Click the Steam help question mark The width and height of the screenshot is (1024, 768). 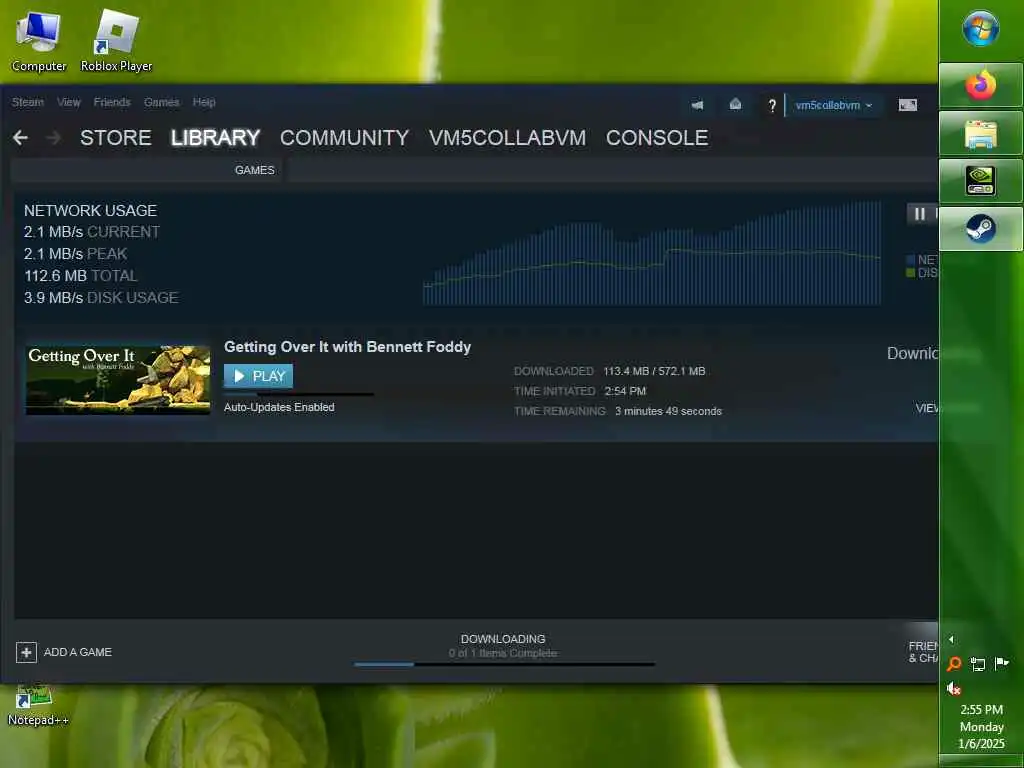(x=771, y=105)
